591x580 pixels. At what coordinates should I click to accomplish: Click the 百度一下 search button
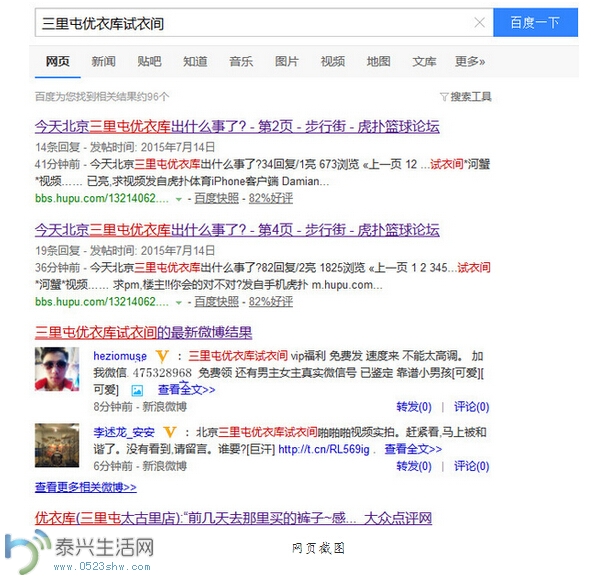535,23
